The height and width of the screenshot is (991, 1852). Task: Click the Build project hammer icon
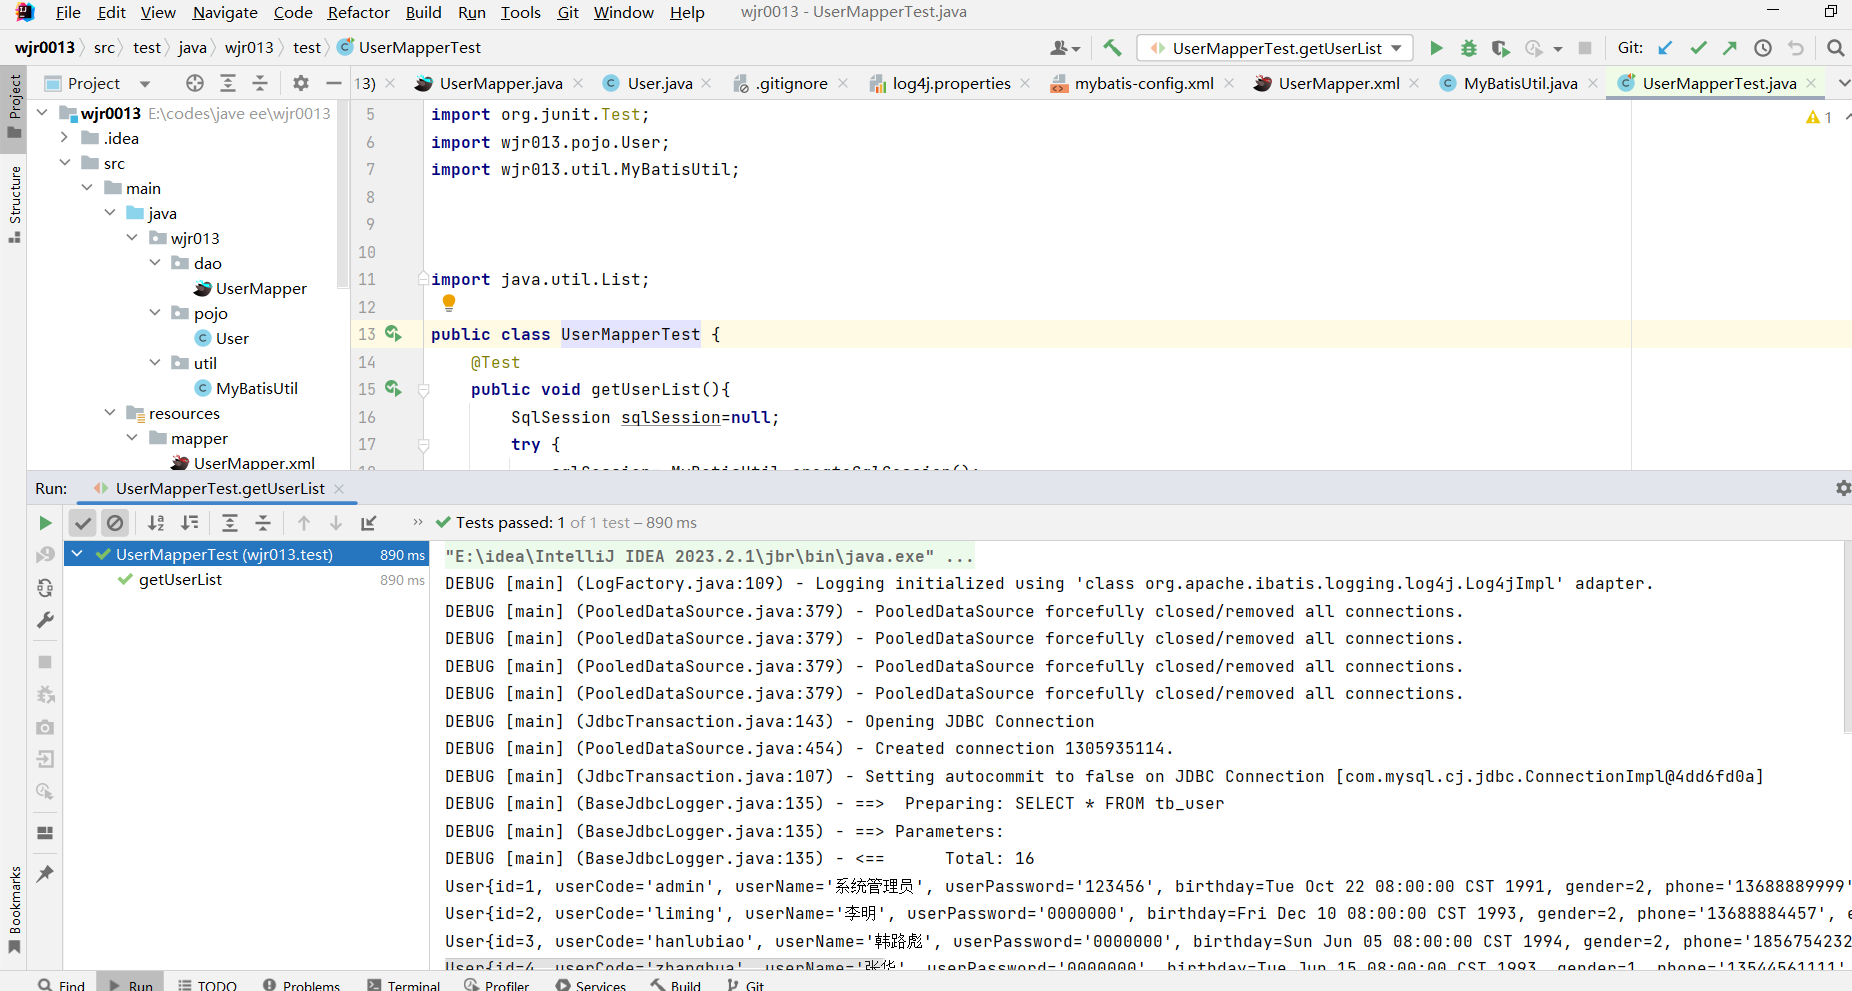pyautogui.click(x=1112, y=47)
